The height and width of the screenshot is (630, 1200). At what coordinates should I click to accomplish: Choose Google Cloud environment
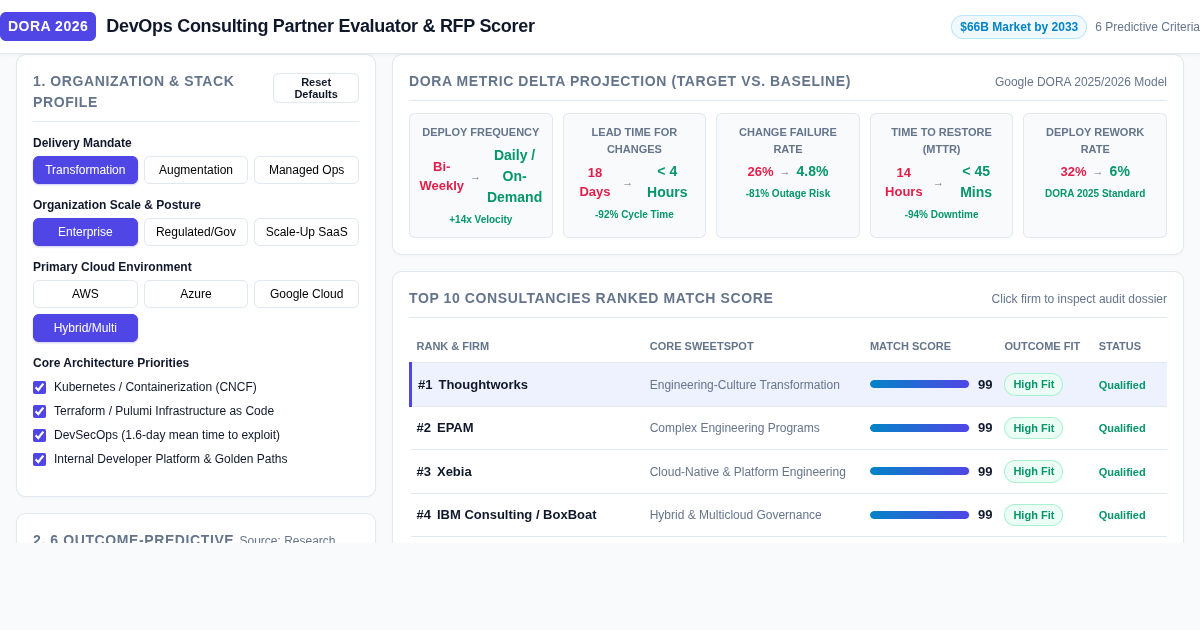click(306, 294)
